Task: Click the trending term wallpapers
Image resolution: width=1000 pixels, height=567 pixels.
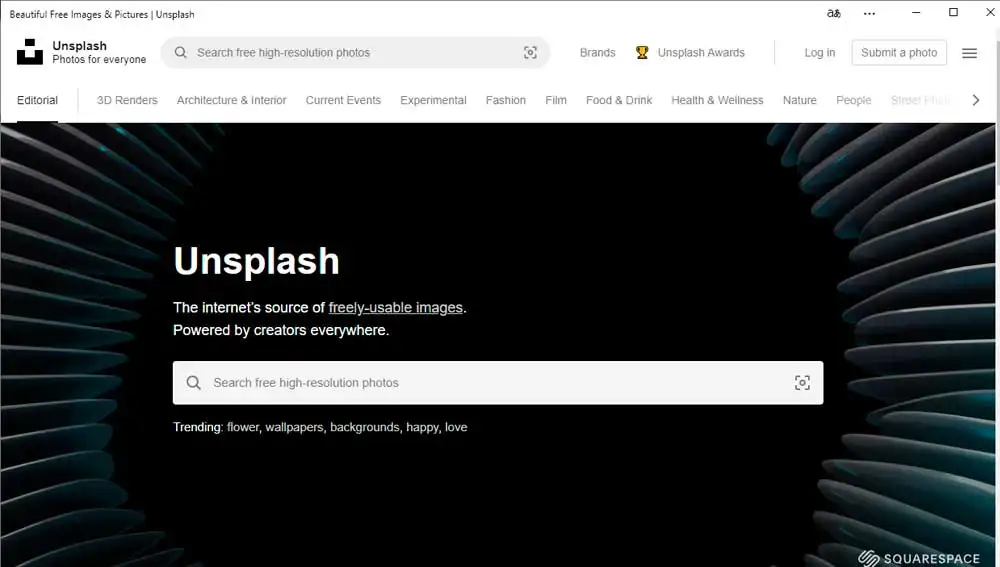Action: [294, 427]
